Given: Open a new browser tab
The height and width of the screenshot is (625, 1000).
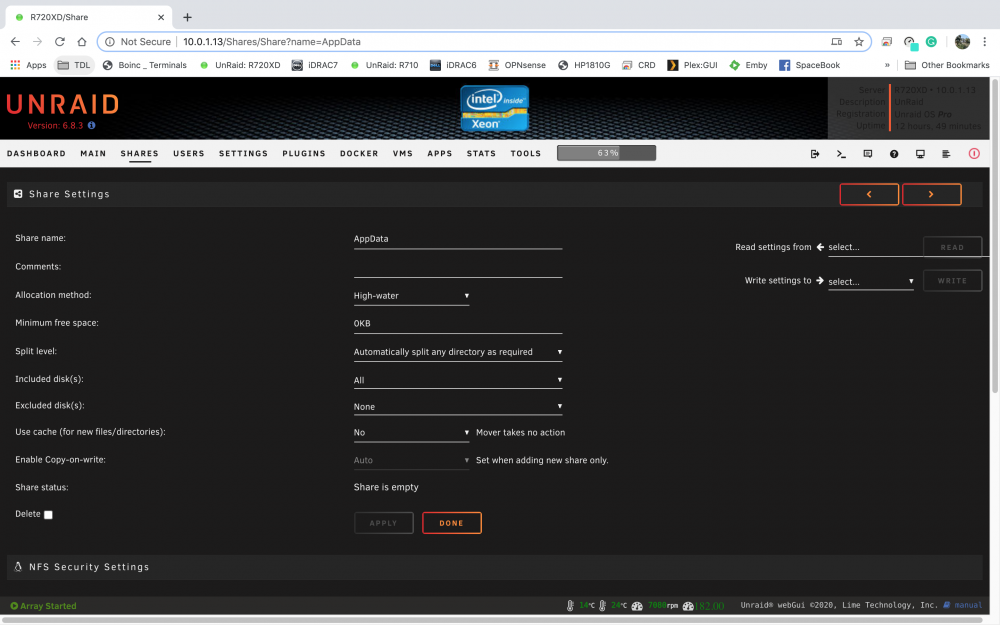Looking at the screenshot, I should (x=187, y=17).
